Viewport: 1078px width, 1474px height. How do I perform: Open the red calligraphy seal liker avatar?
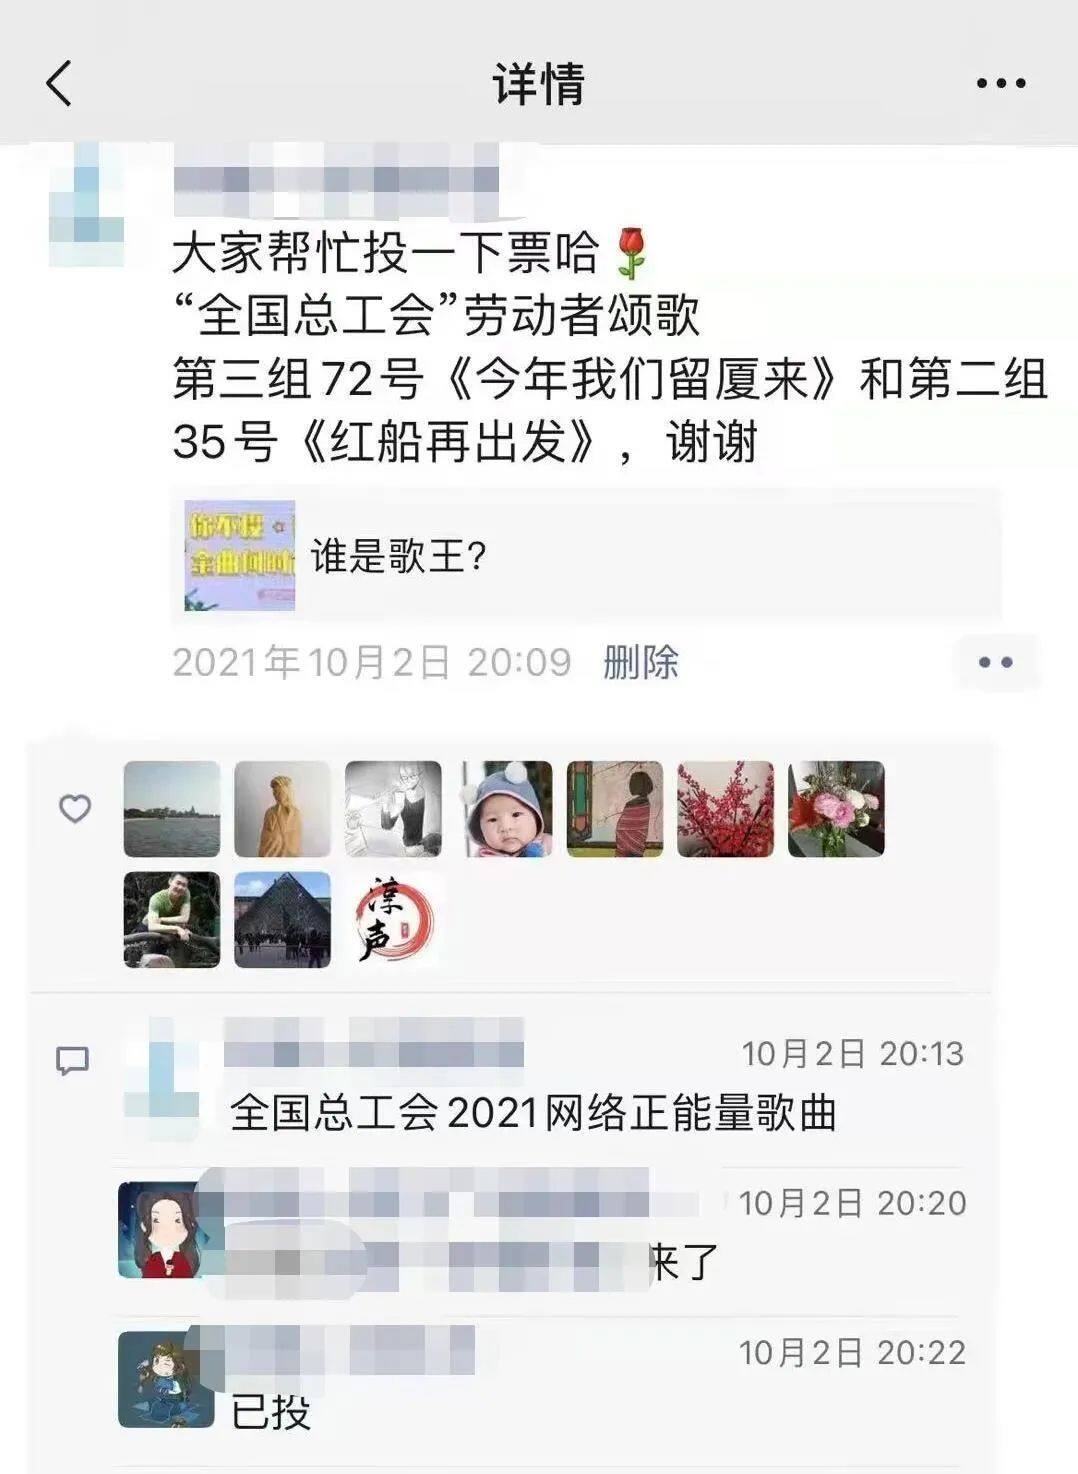click(x=393, y=920)
